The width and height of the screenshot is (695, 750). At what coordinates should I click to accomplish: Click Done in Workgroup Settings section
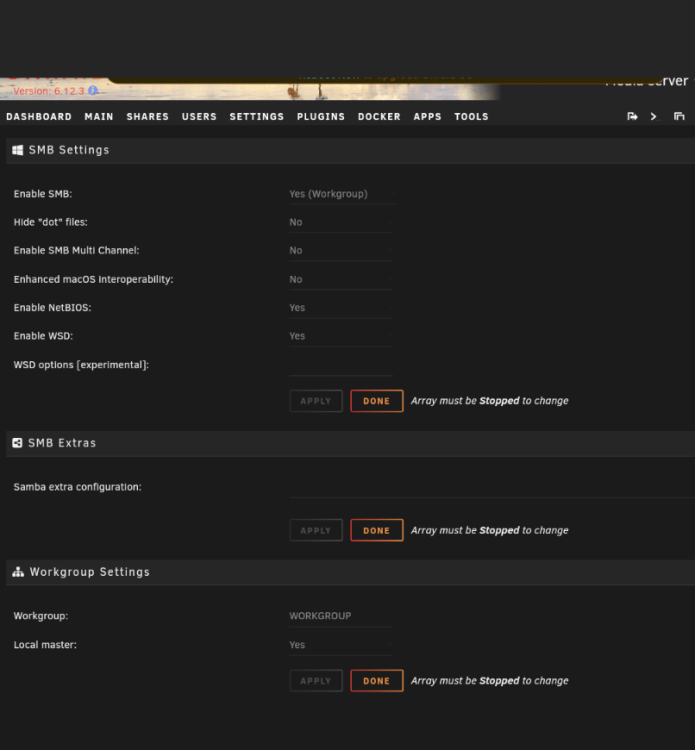point(377,681)
